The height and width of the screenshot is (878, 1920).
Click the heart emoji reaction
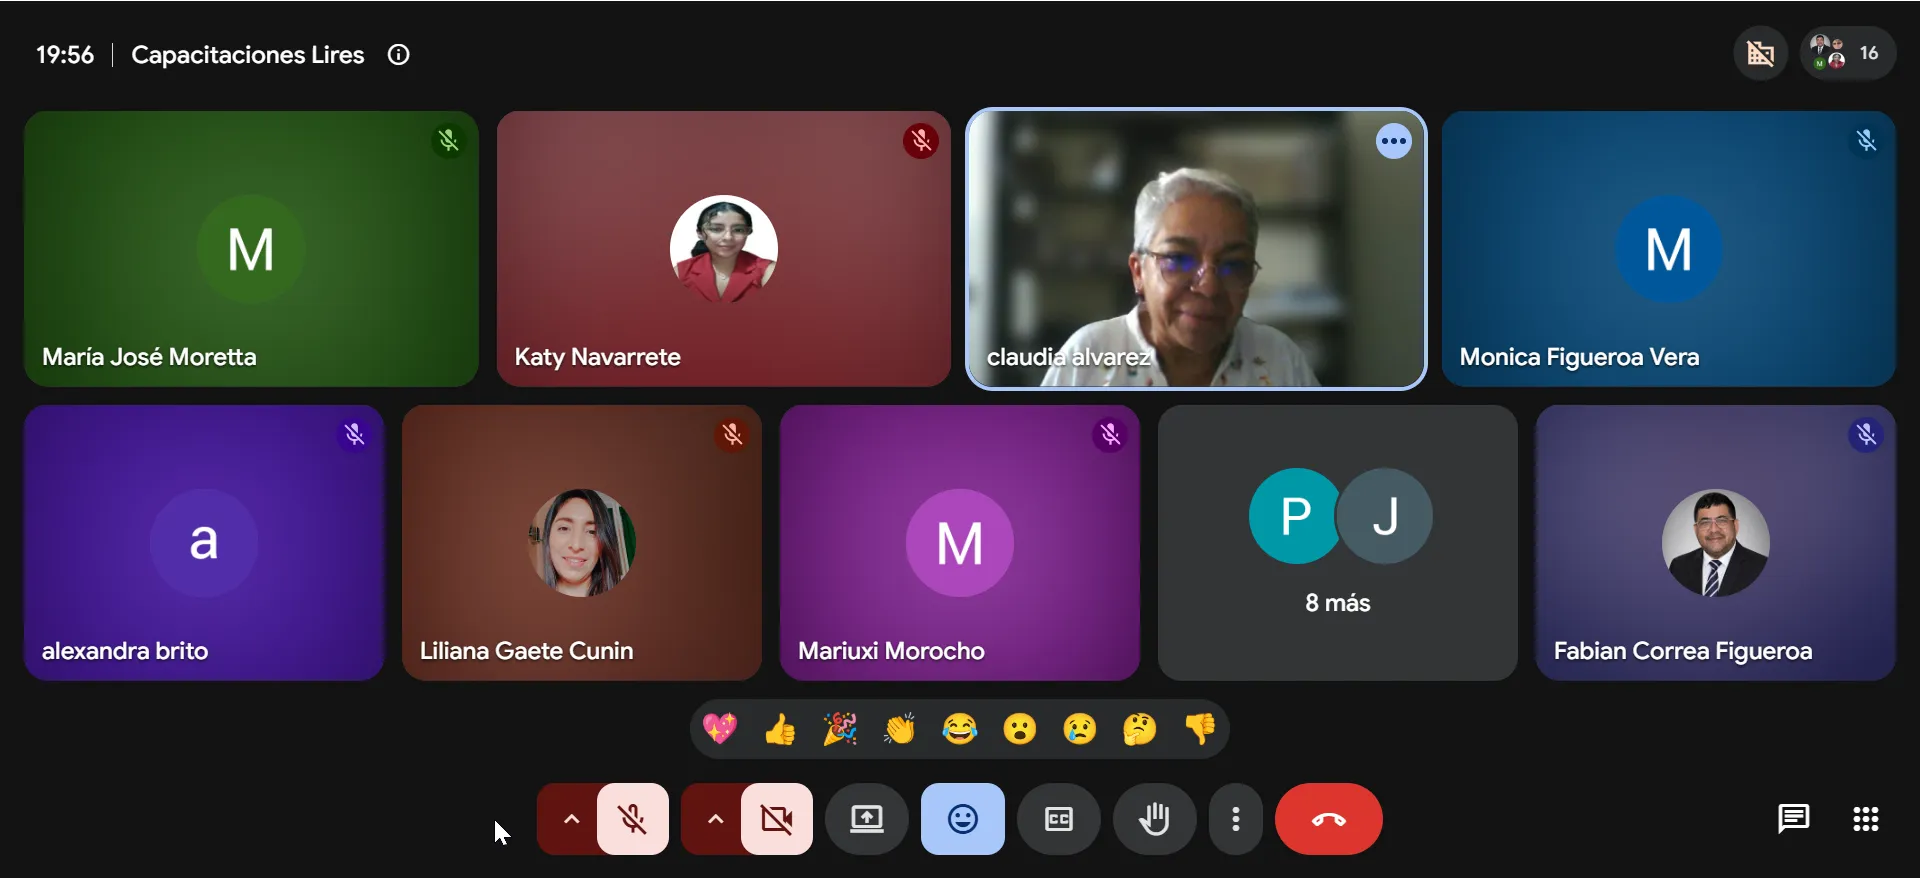tap(720, 729)
